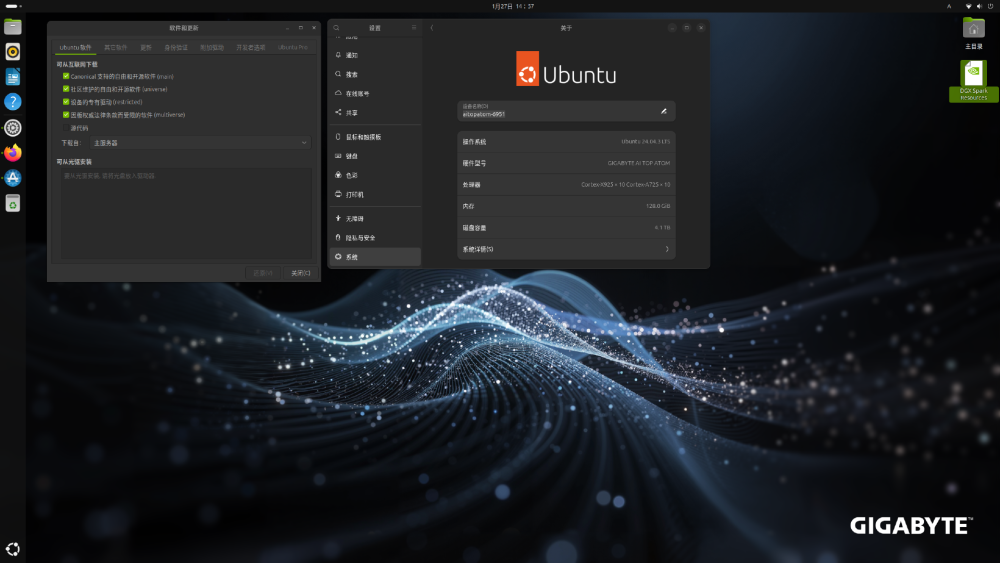Click the activities indicator in the top bar
Viewport: 1000px width, 563px height.
[13, 6]
